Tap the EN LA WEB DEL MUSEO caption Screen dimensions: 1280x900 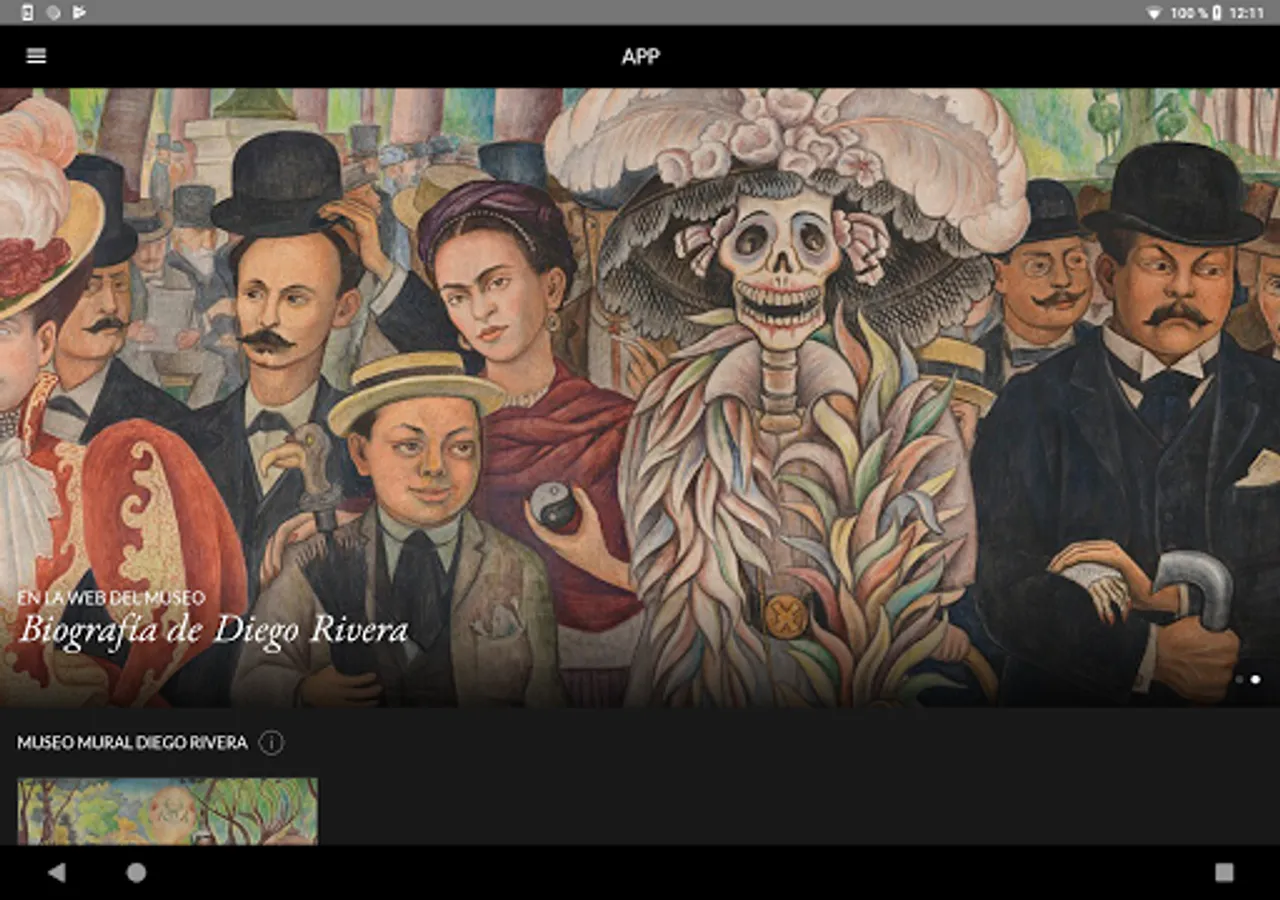pos(111,598)
